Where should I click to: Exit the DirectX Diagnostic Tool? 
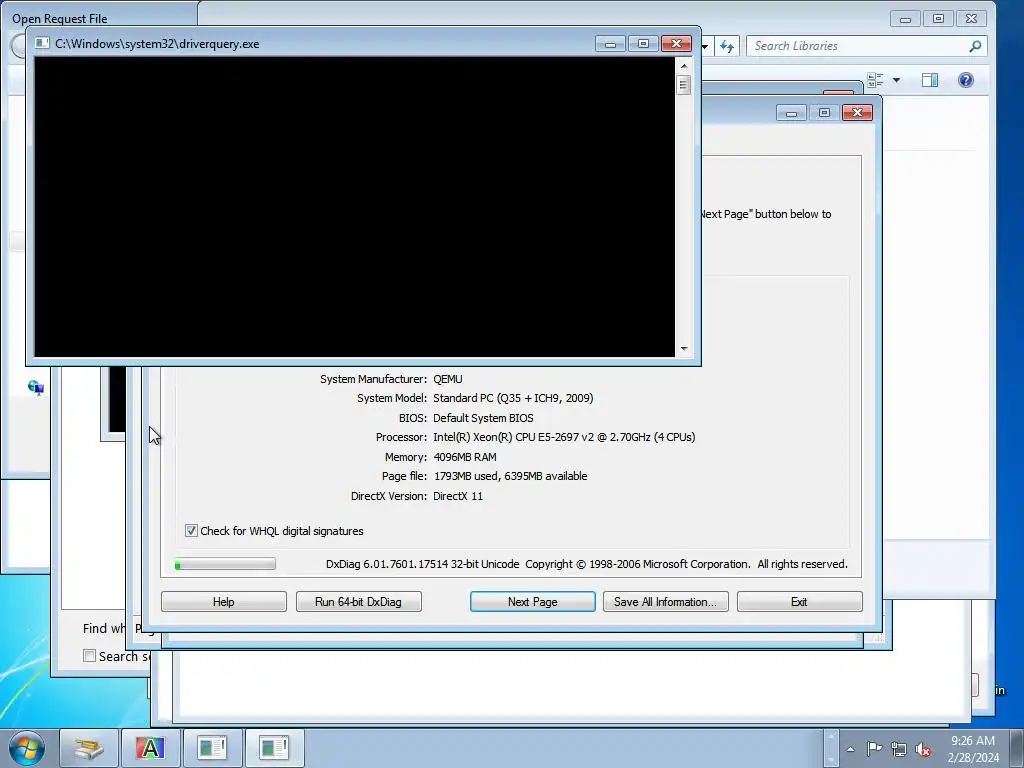tap(799, 601)
